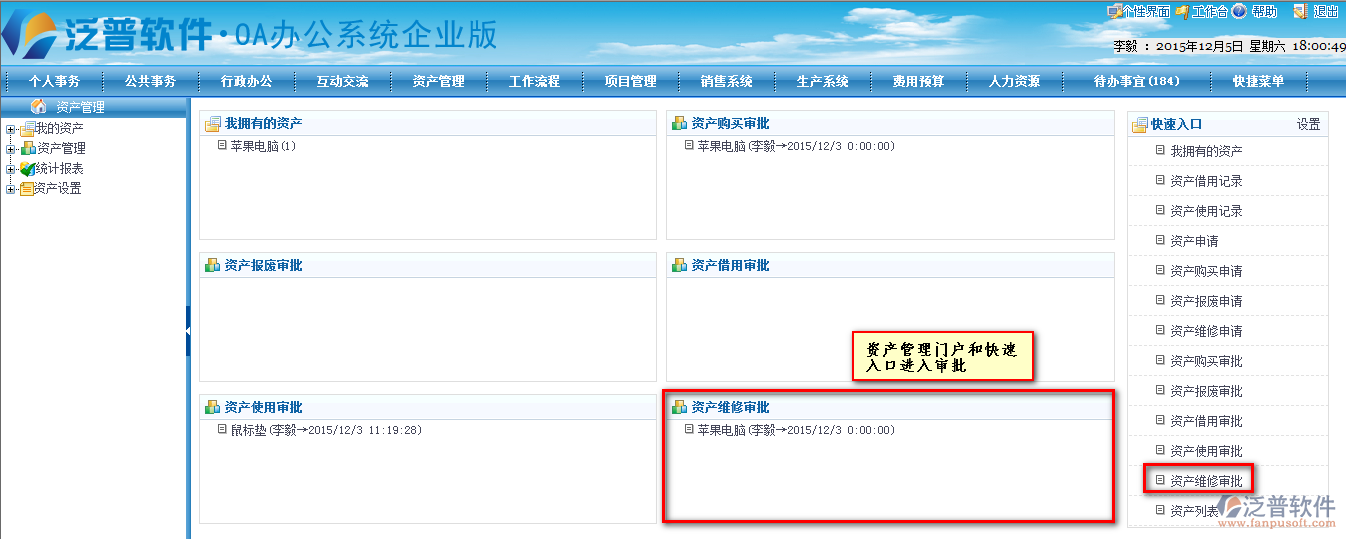Click the 资产管理 blocks icon in tree
This screenshot has width=1346, height=539.
coord(27,148)
